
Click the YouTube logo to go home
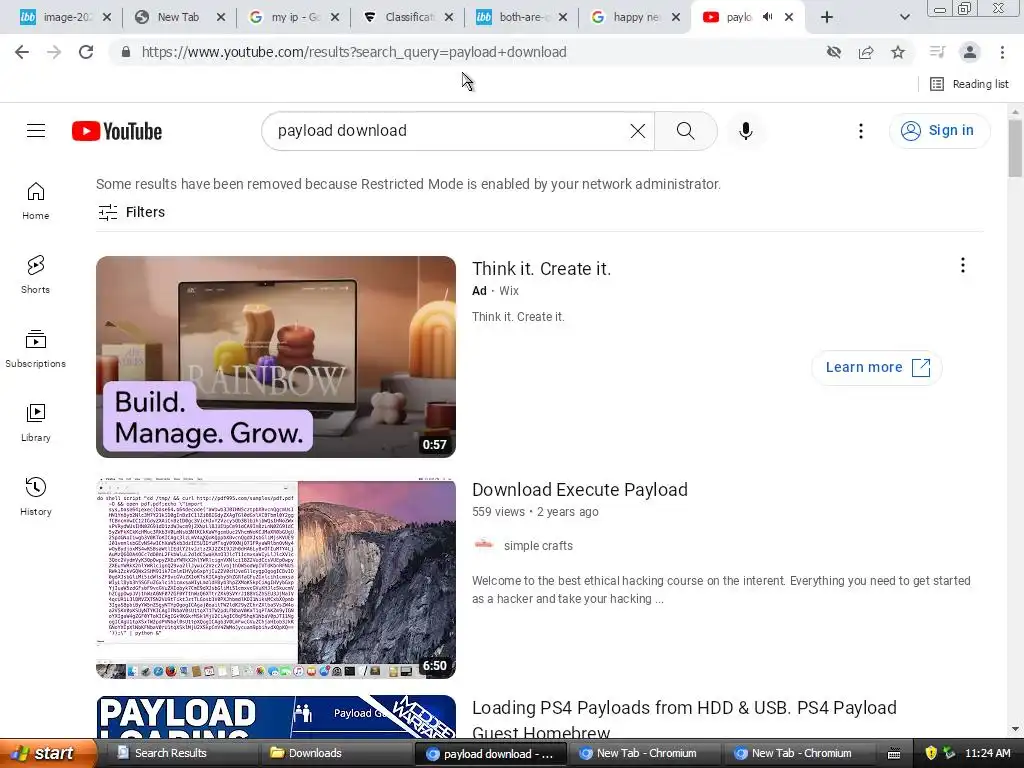[117, 131]
